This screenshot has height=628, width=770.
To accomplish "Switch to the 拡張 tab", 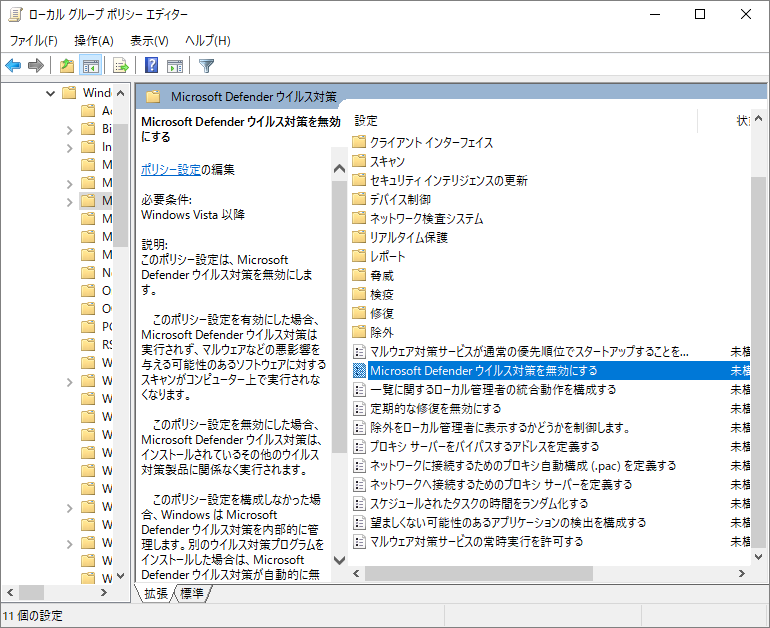I will click(x=156, y=594).
